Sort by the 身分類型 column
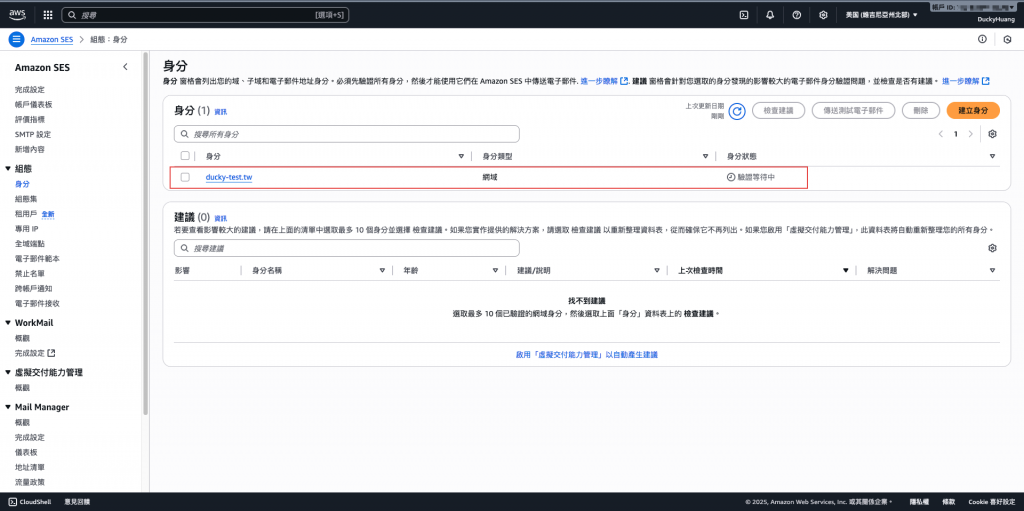The height and width of the screenshot is (511, 1024). point(705,156)
